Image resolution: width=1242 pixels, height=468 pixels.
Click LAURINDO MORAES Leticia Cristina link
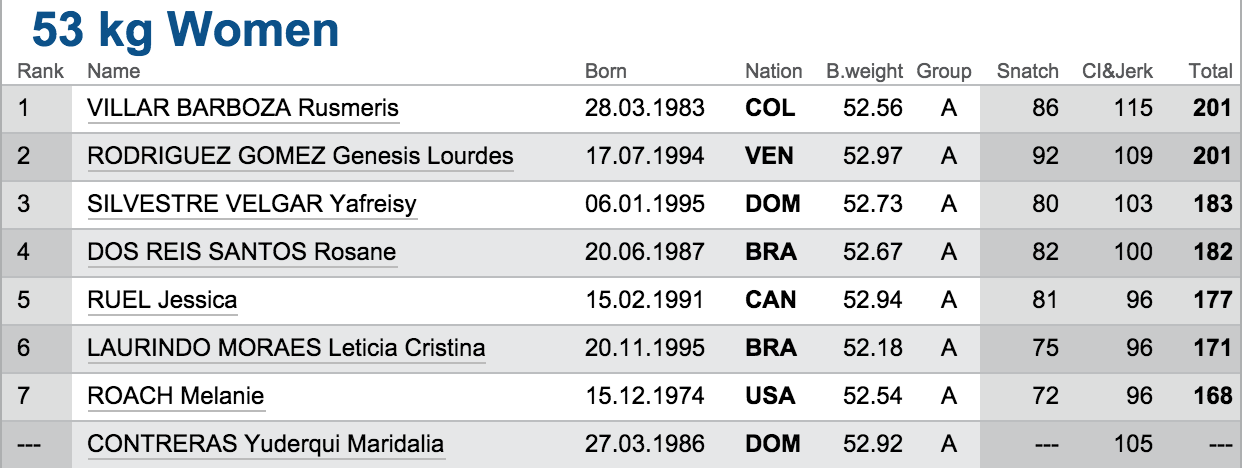point(287,348)
